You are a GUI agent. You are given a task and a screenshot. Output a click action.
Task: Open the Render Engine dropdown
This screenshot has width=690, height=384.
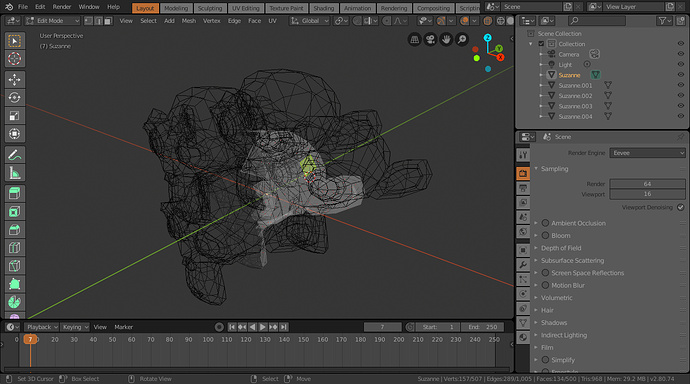647,153
